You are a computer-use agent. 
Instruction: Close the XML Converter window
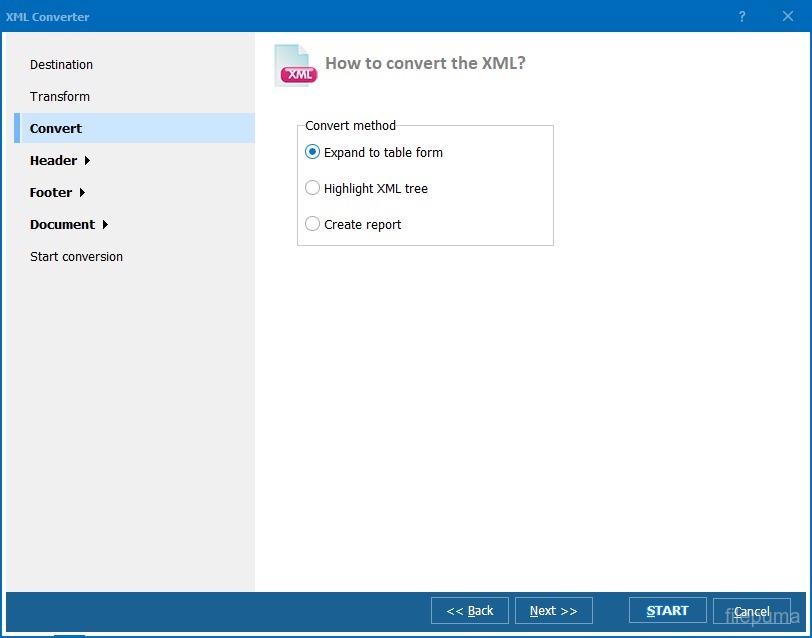pyautogui.click(x=787, y=17)
